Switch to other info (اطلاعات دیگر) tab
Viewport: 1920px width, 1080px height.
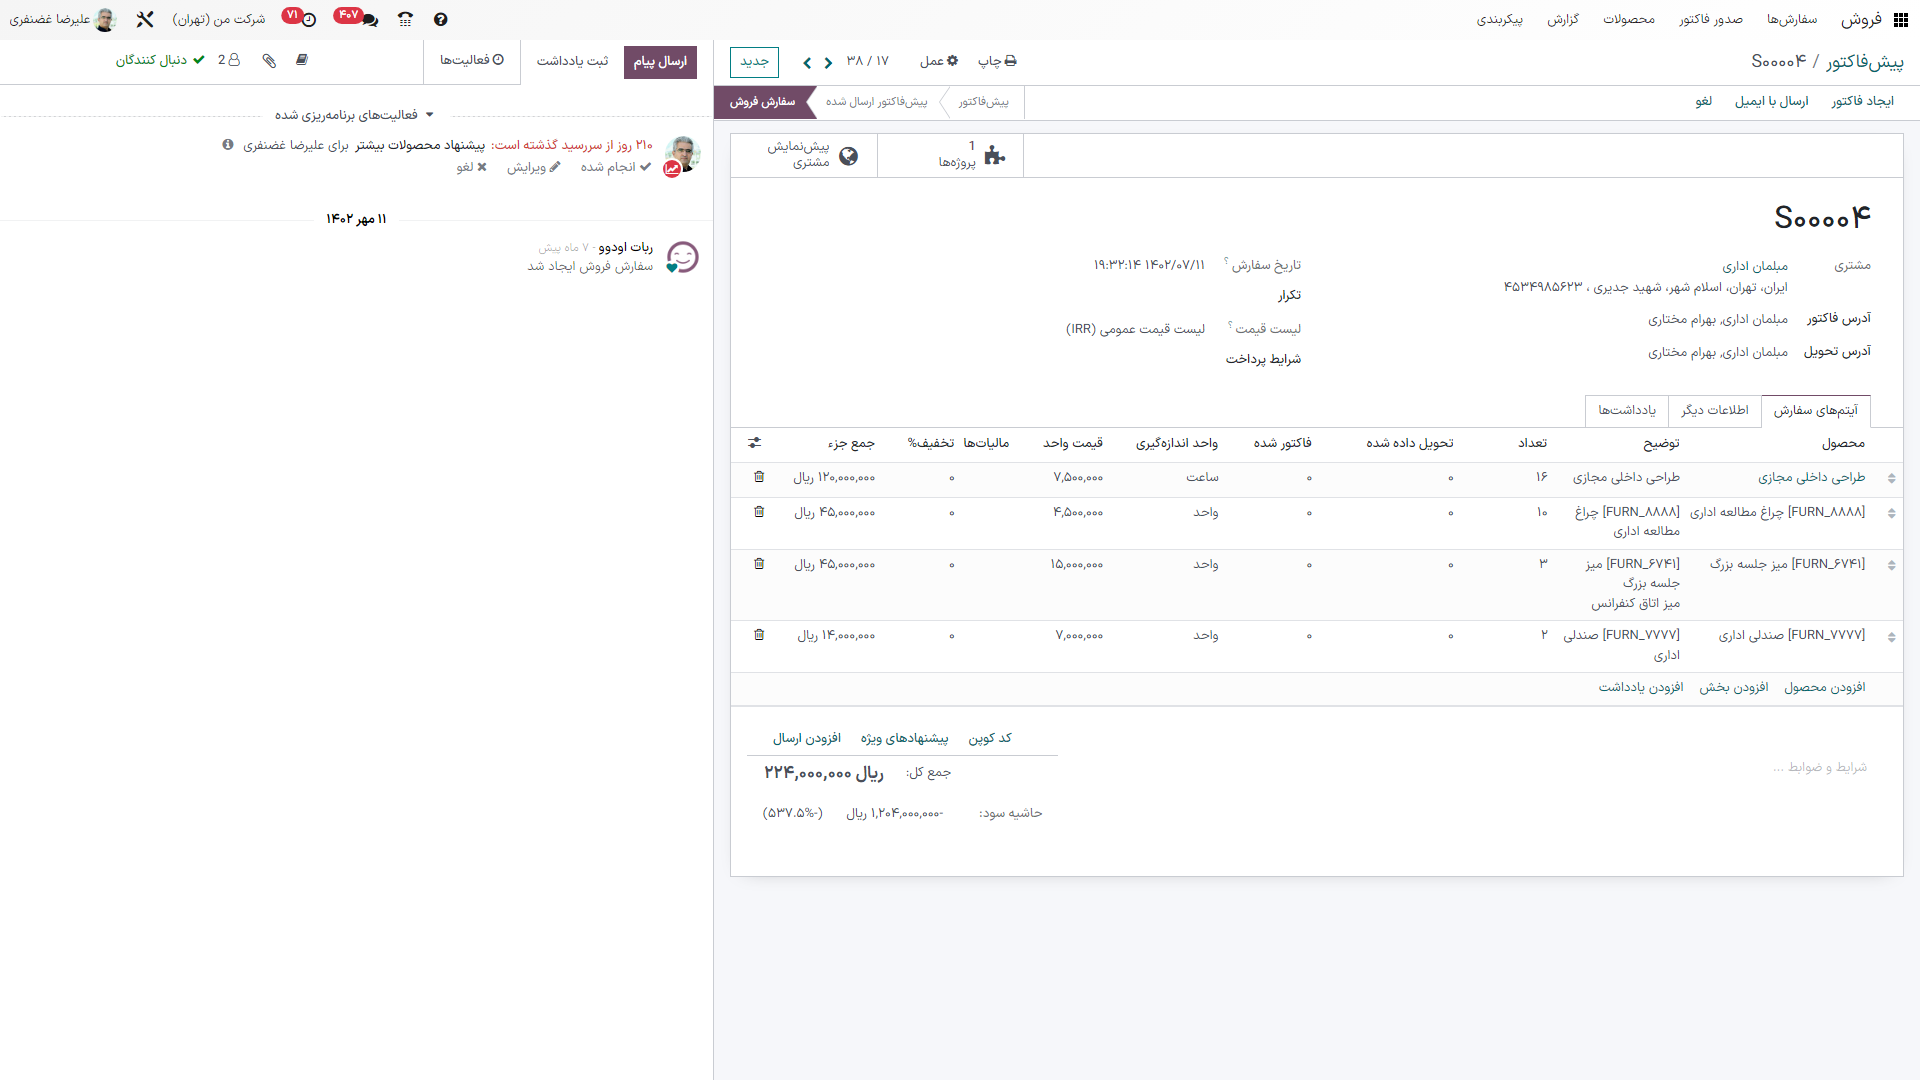click(x=1714, y=410)
